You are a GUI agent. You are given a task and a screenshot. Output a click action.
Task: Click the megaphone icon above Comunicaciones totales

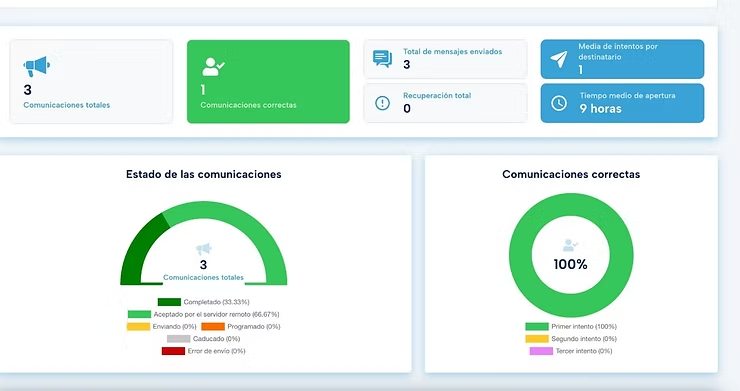tap(36, 66)
